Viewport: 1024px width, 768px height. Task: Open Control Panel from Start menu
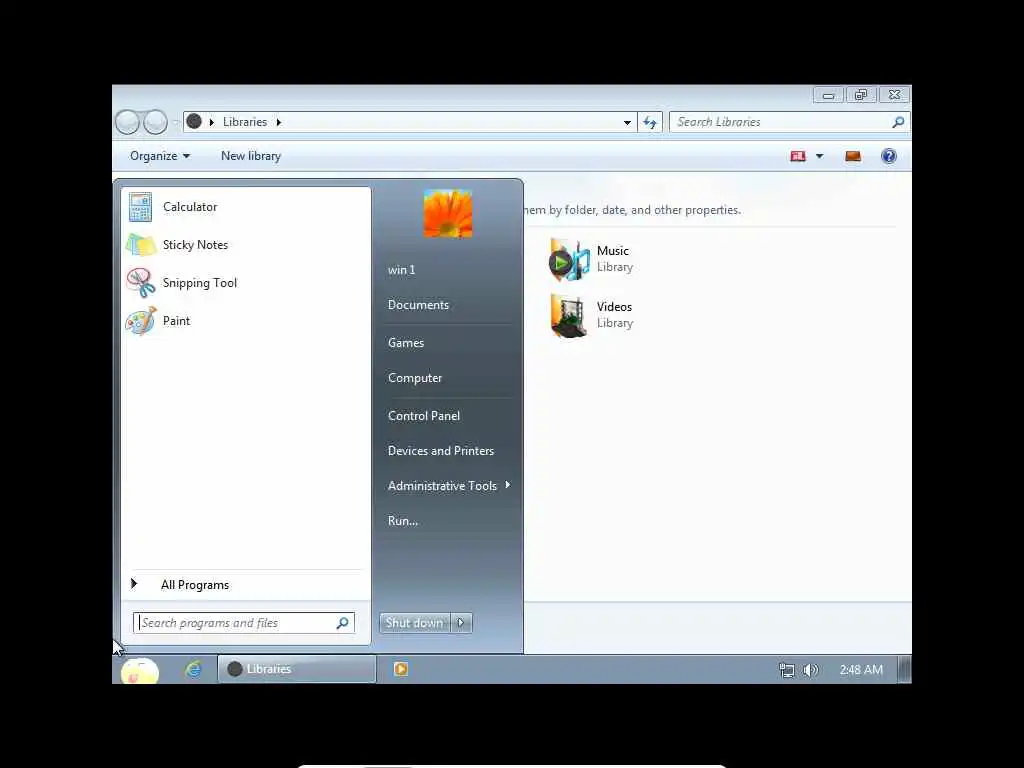tap(423, 416)
